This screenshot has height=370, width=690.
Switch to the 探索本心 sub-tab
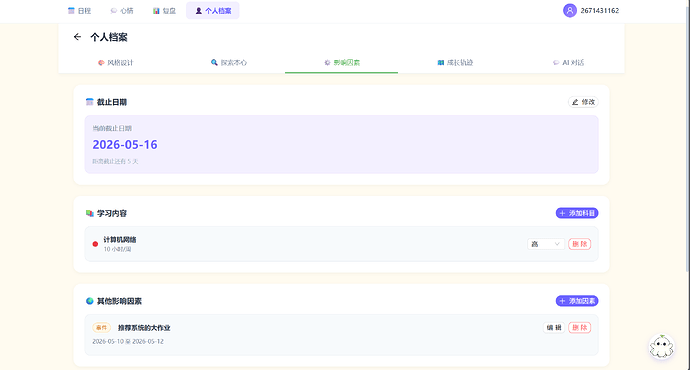click(229, 62)
